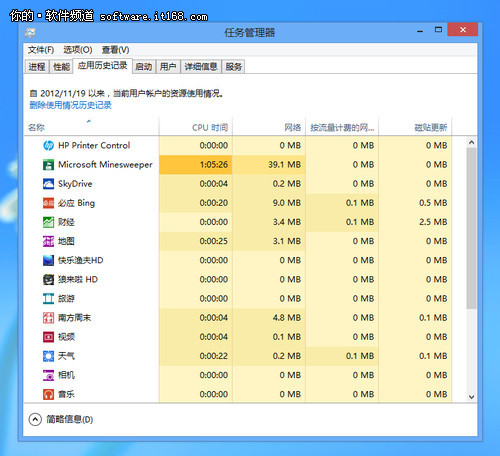Click the 0:00:20 Bing CPU time

[214, 203]
